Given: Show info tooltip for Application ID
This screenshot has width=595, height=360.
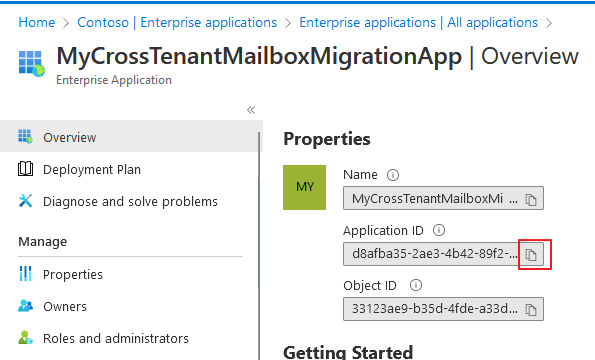Looking at the screenshot, I should [x=439, y=230].
